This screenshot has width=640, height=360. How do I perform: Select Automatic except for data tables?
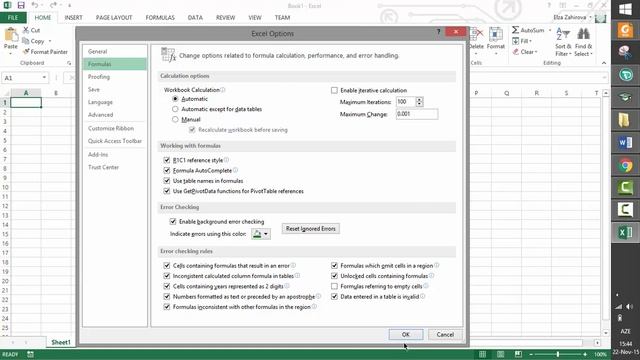tap(175, 109)
